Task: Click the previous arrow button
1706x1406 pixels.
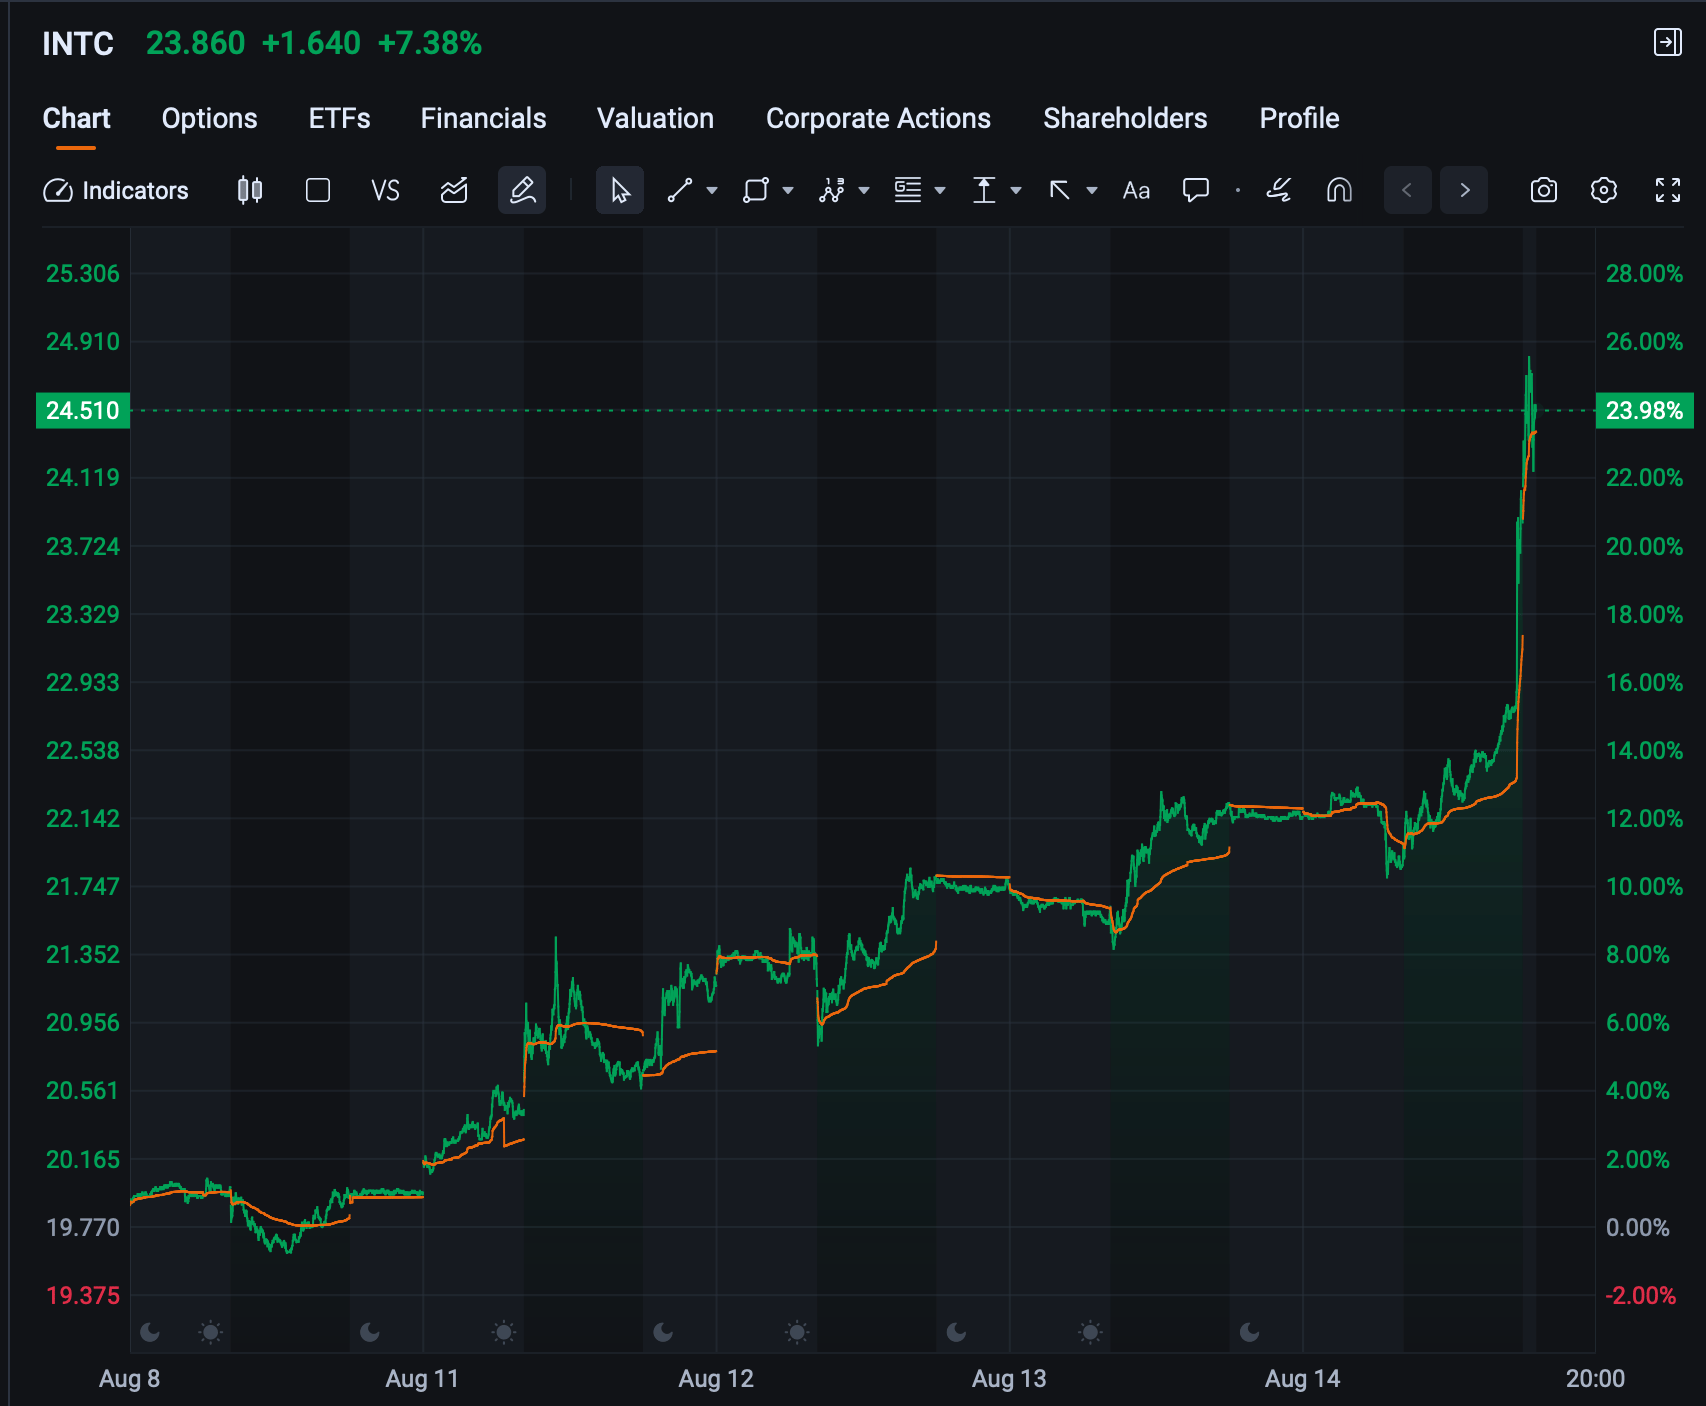Action: 1408,190
